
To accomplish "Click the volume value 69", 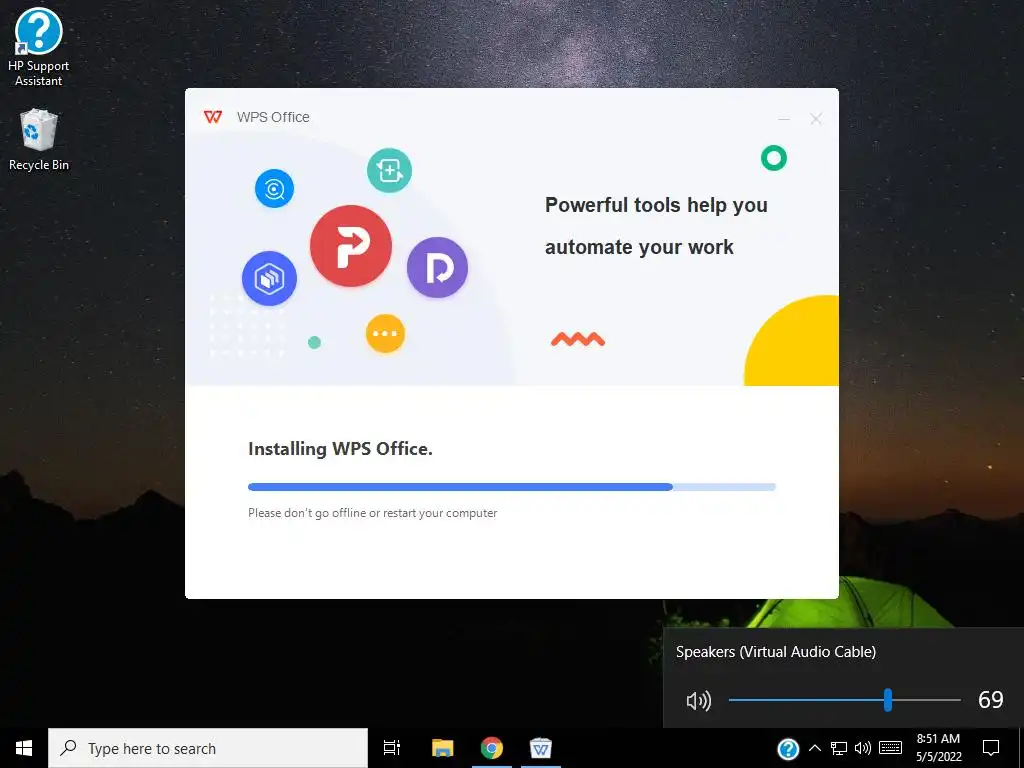I will (x=991, y=700).
